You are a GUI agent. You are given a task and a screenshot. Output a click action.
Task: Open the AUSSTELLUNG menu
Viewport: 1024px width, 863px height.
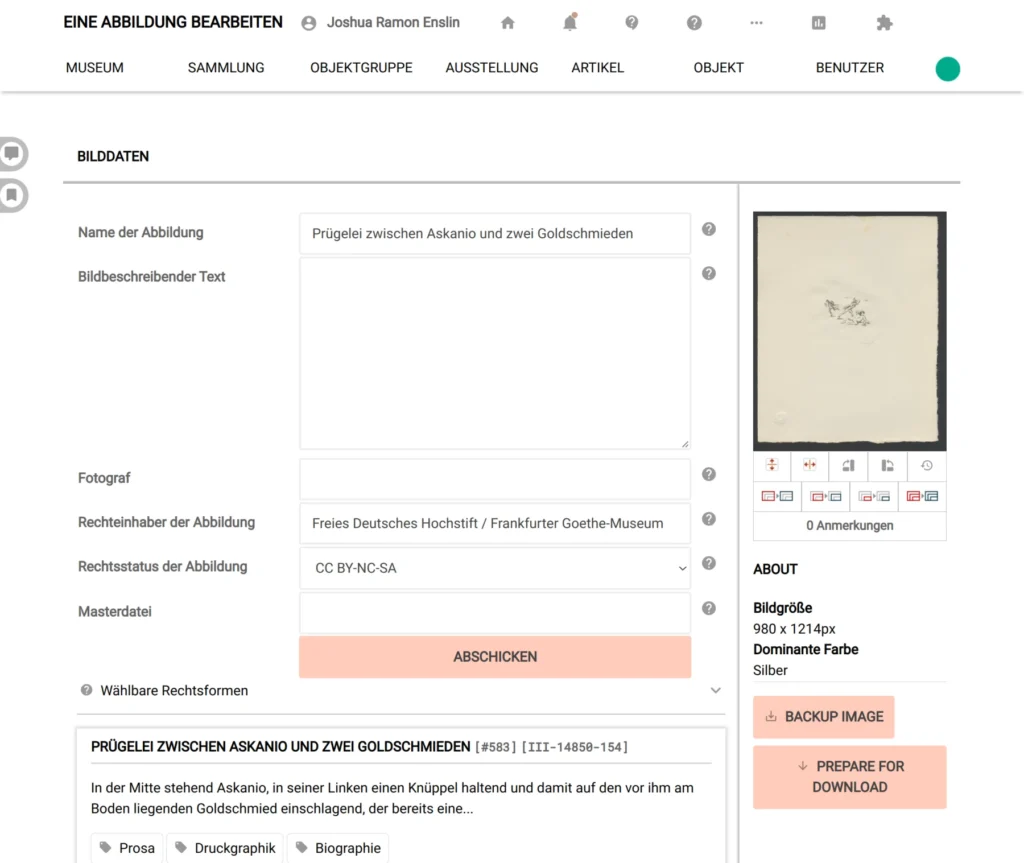click(492, 68)
